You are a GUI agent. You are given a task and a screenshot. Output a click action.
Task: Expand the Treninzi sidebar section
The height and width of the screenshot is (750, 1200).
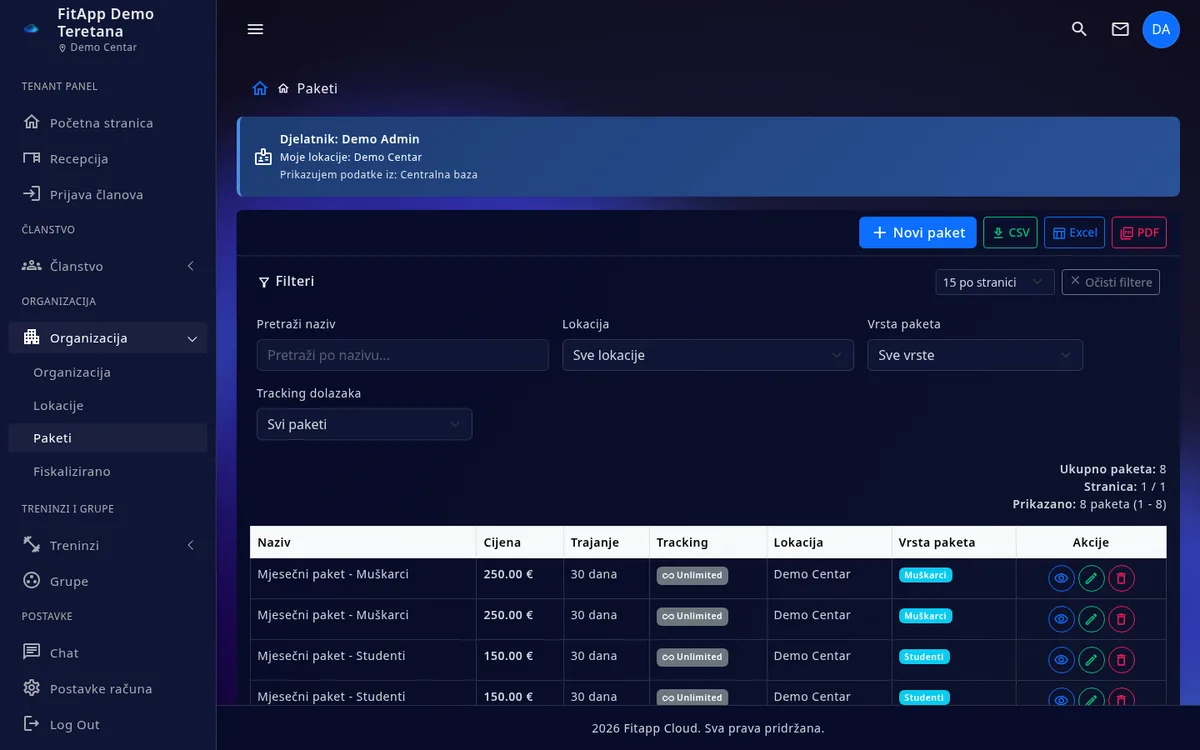pyautogui.click(x=108, y=546)
